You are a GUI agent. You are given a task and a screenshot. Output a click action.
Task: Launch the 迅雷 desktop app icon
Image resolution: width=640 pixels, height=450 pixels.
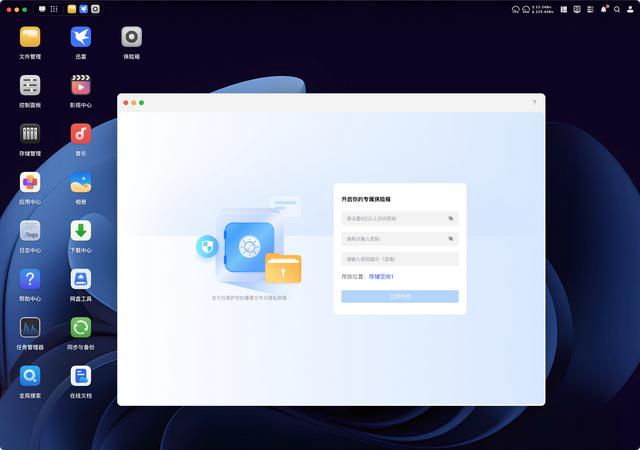click(x=80, y=37)
